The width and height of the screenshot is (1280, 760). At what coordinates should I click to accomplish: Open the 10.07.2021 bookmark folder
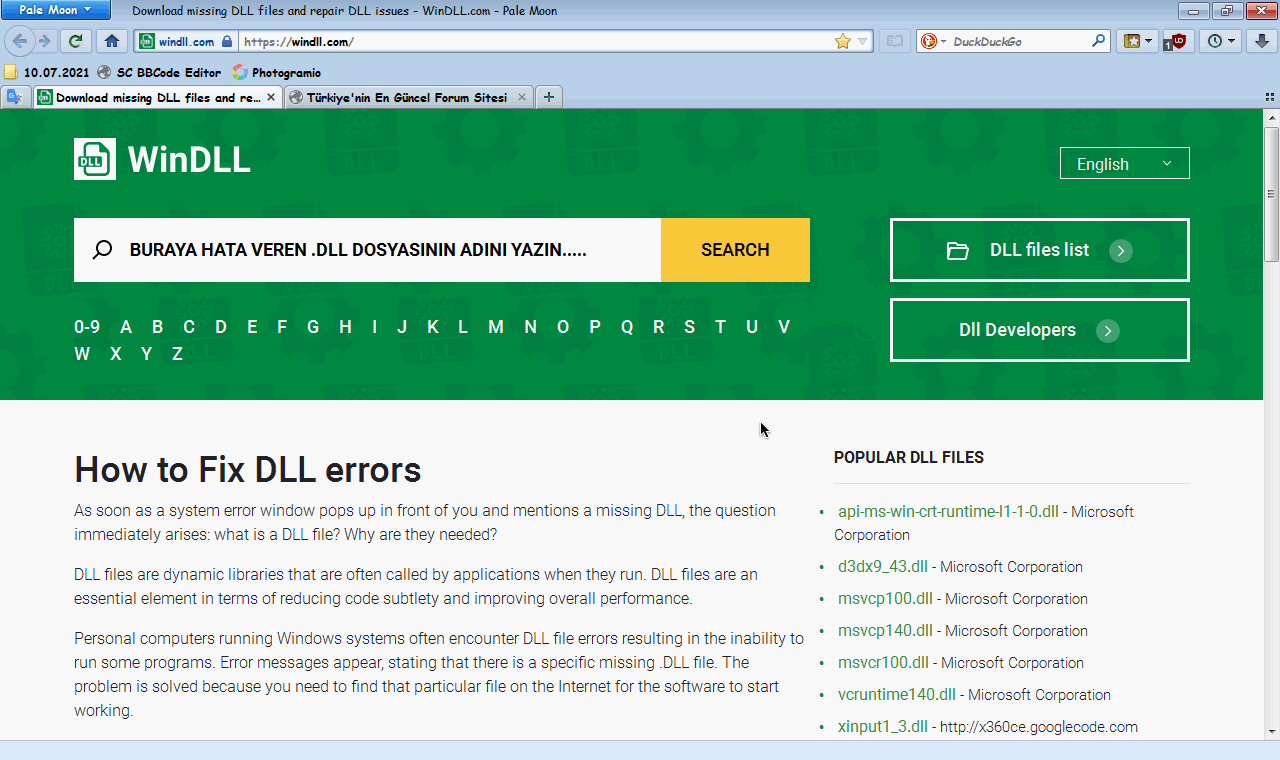point(46,72)
